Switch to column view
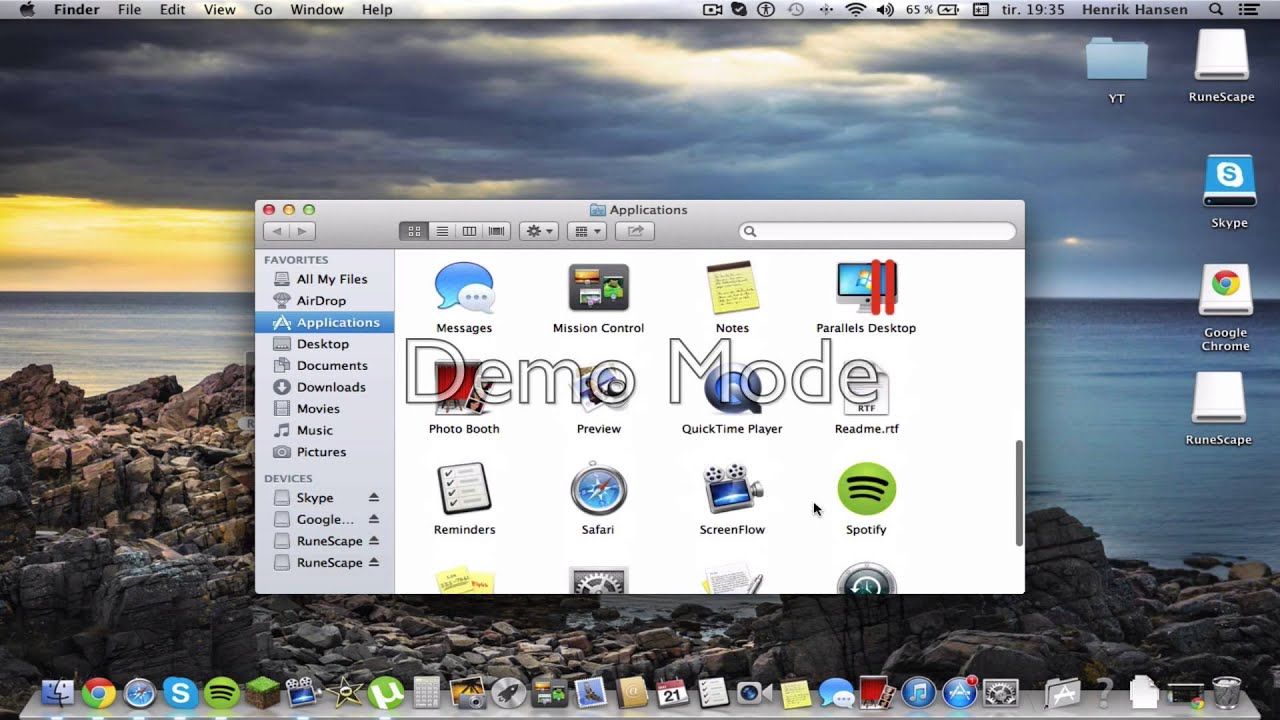1280x720 pixels. pyautogui.click(x=469, y=231)
